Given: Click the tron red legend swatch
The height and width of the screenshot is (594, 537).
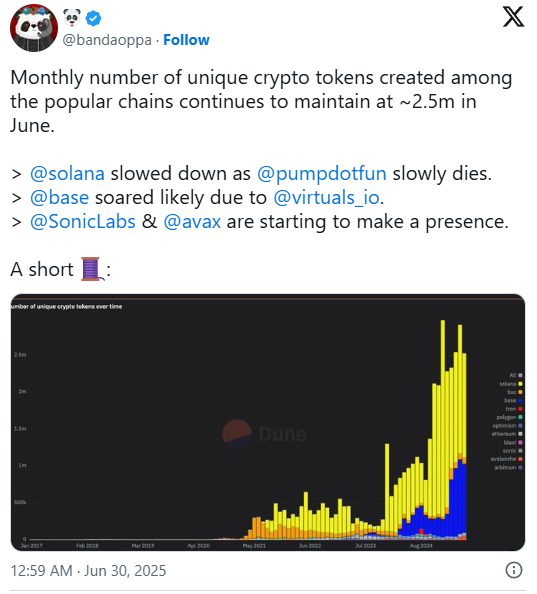Looking at the screenshot, I should tap(520, 409).
